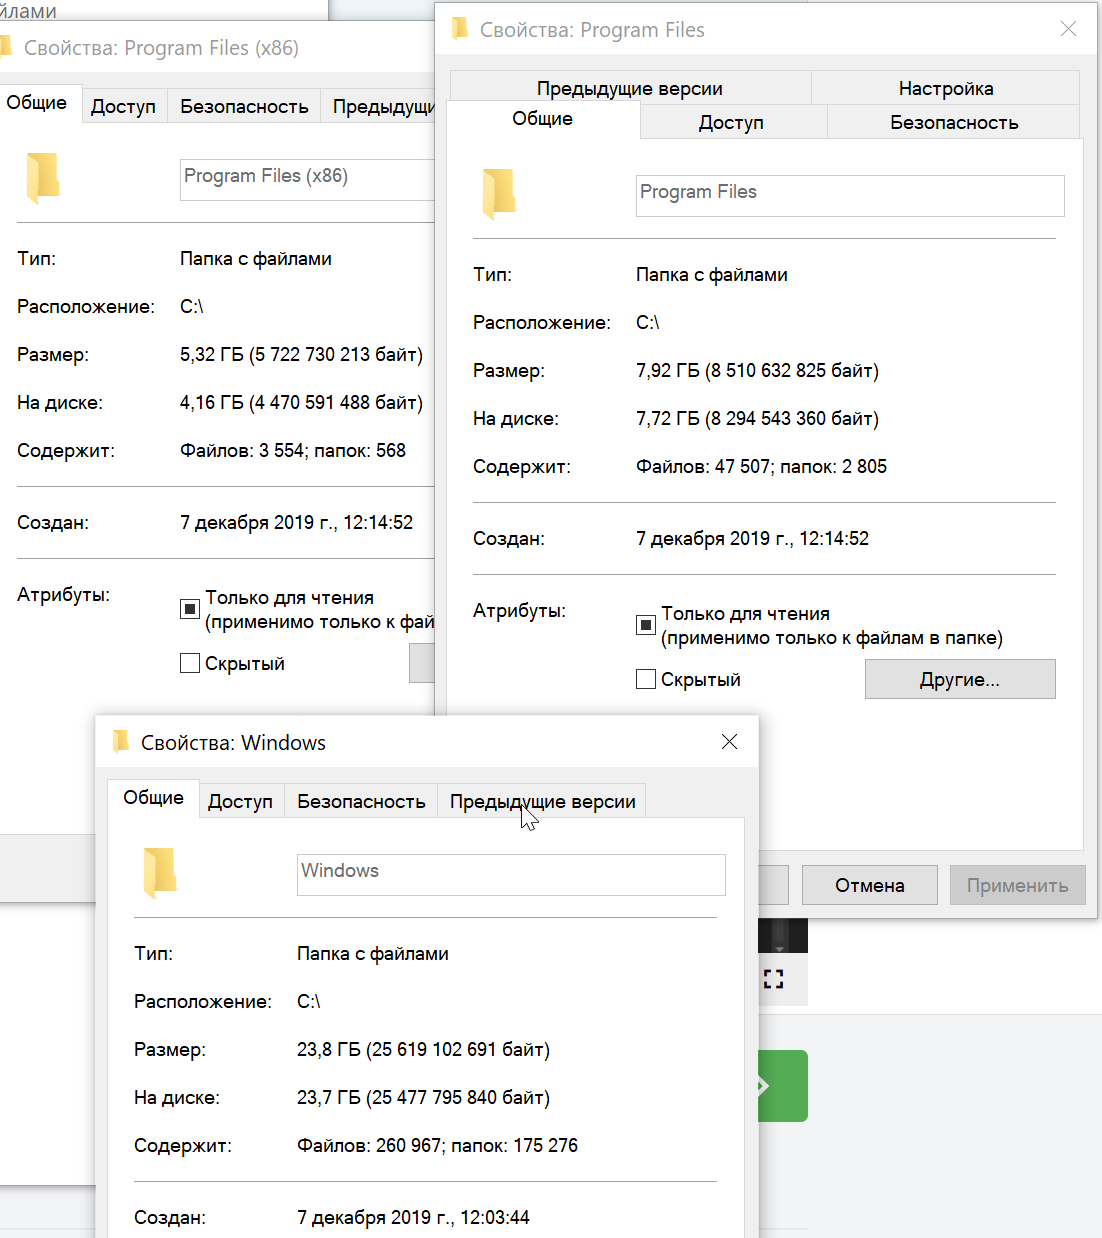Click Применить button in Program Files dialog
Image resolution: width=1102 pixels, height=1238 pixels.
point(1018,885)
